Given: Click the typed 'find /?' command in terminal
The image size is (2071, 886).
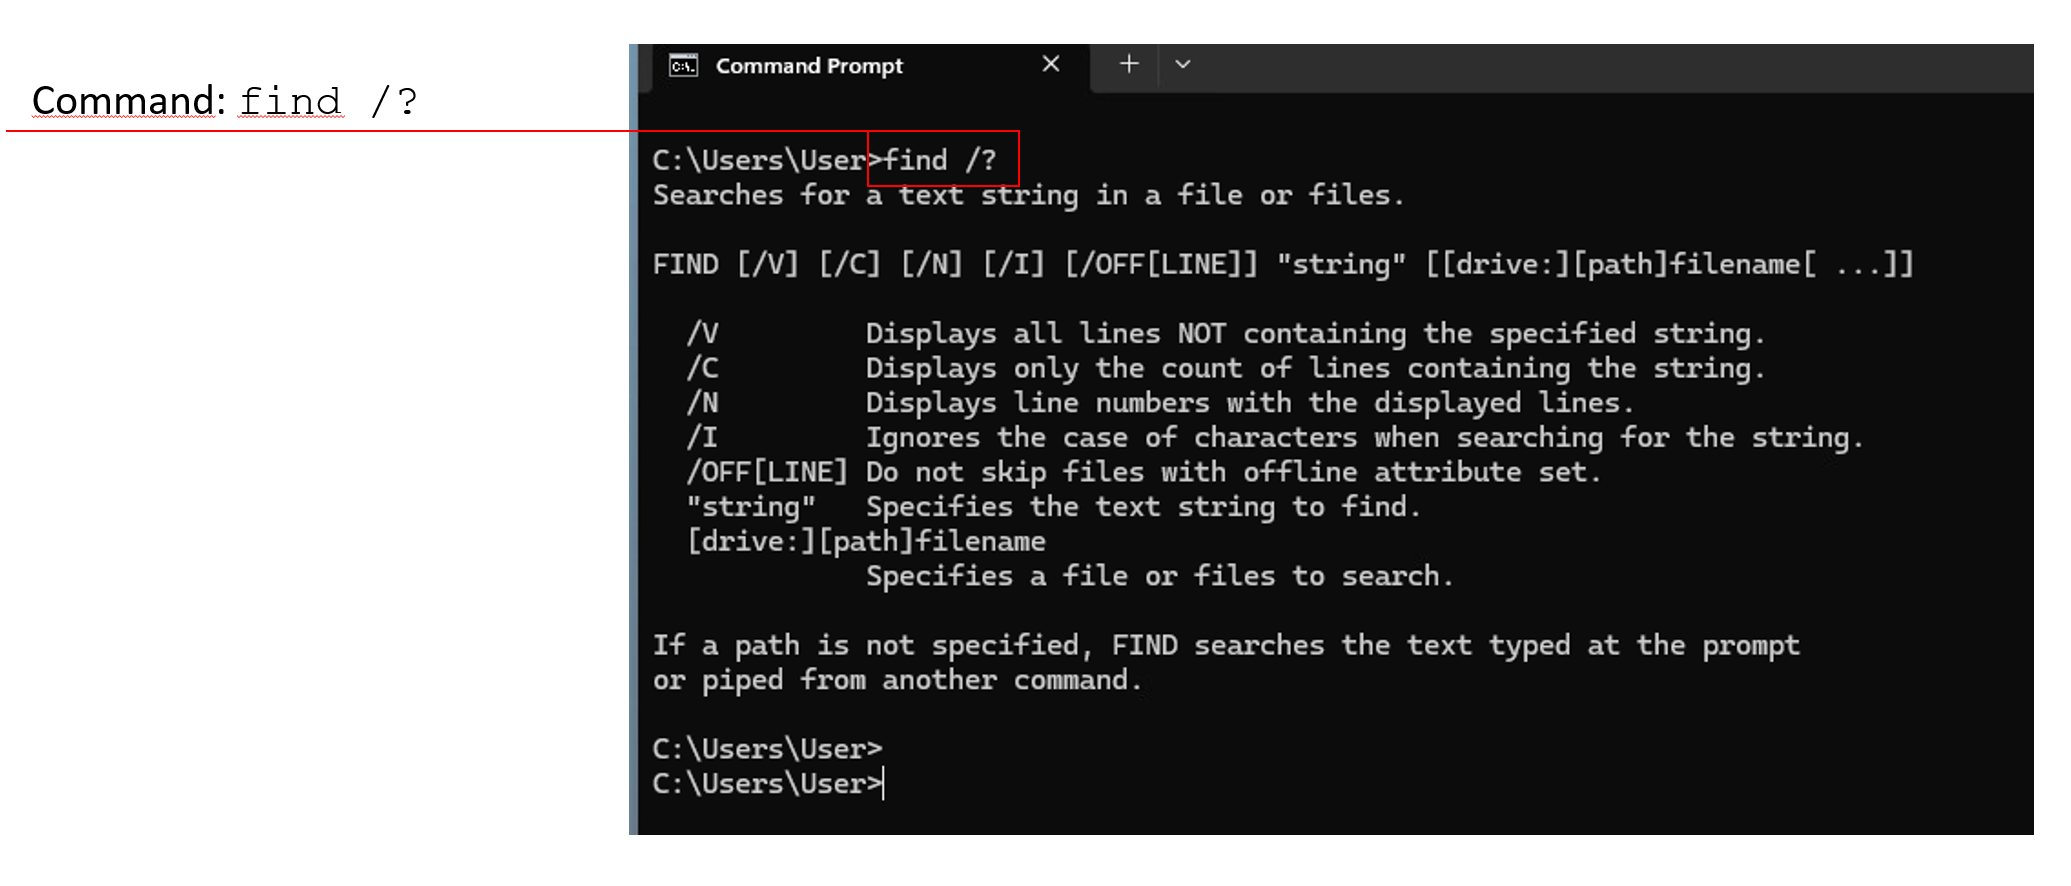Looking at the screenshot, I should (x=940, y=160).
